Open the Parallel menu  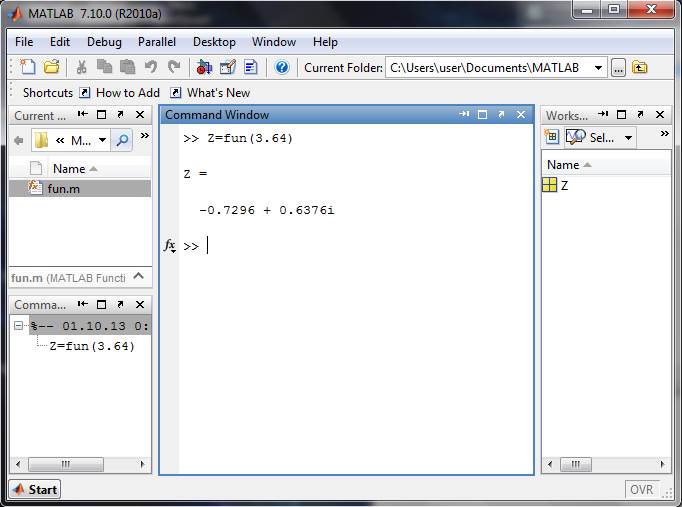(x=157, y=42)
